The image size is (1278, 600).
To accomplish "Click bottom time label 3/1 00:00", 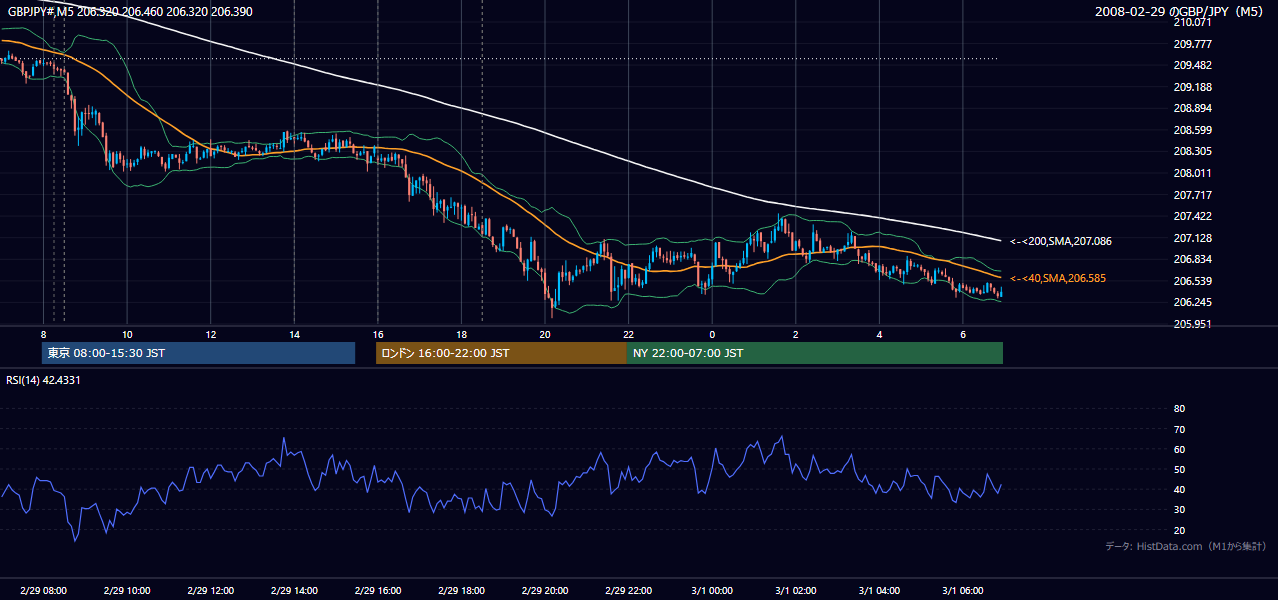I will (711, 591).
